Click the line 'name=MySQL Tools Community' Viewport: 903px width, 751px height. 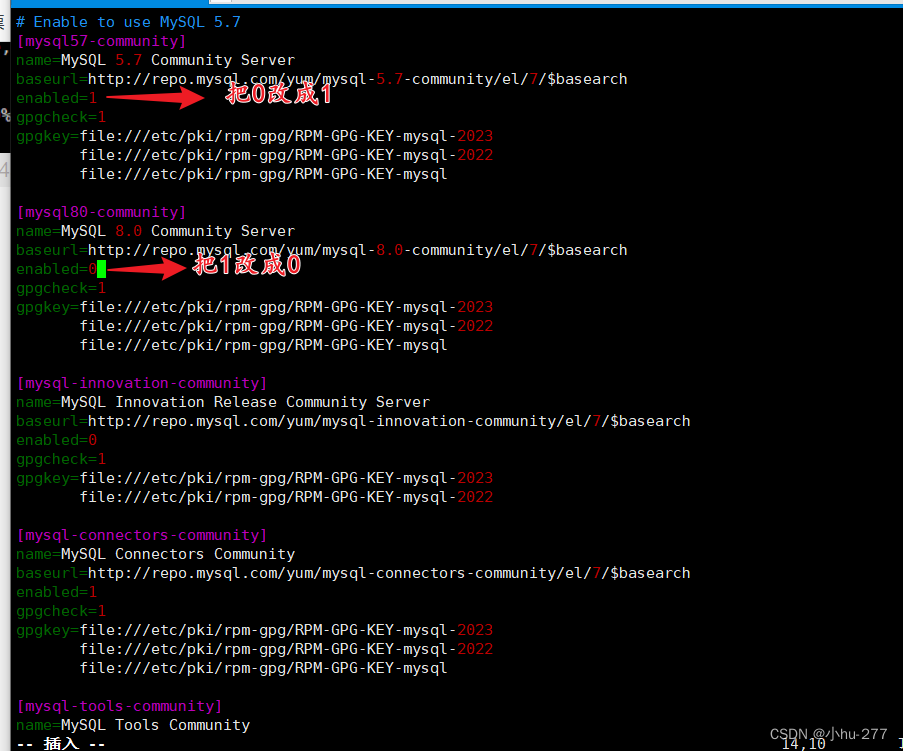tap(132, 726)
